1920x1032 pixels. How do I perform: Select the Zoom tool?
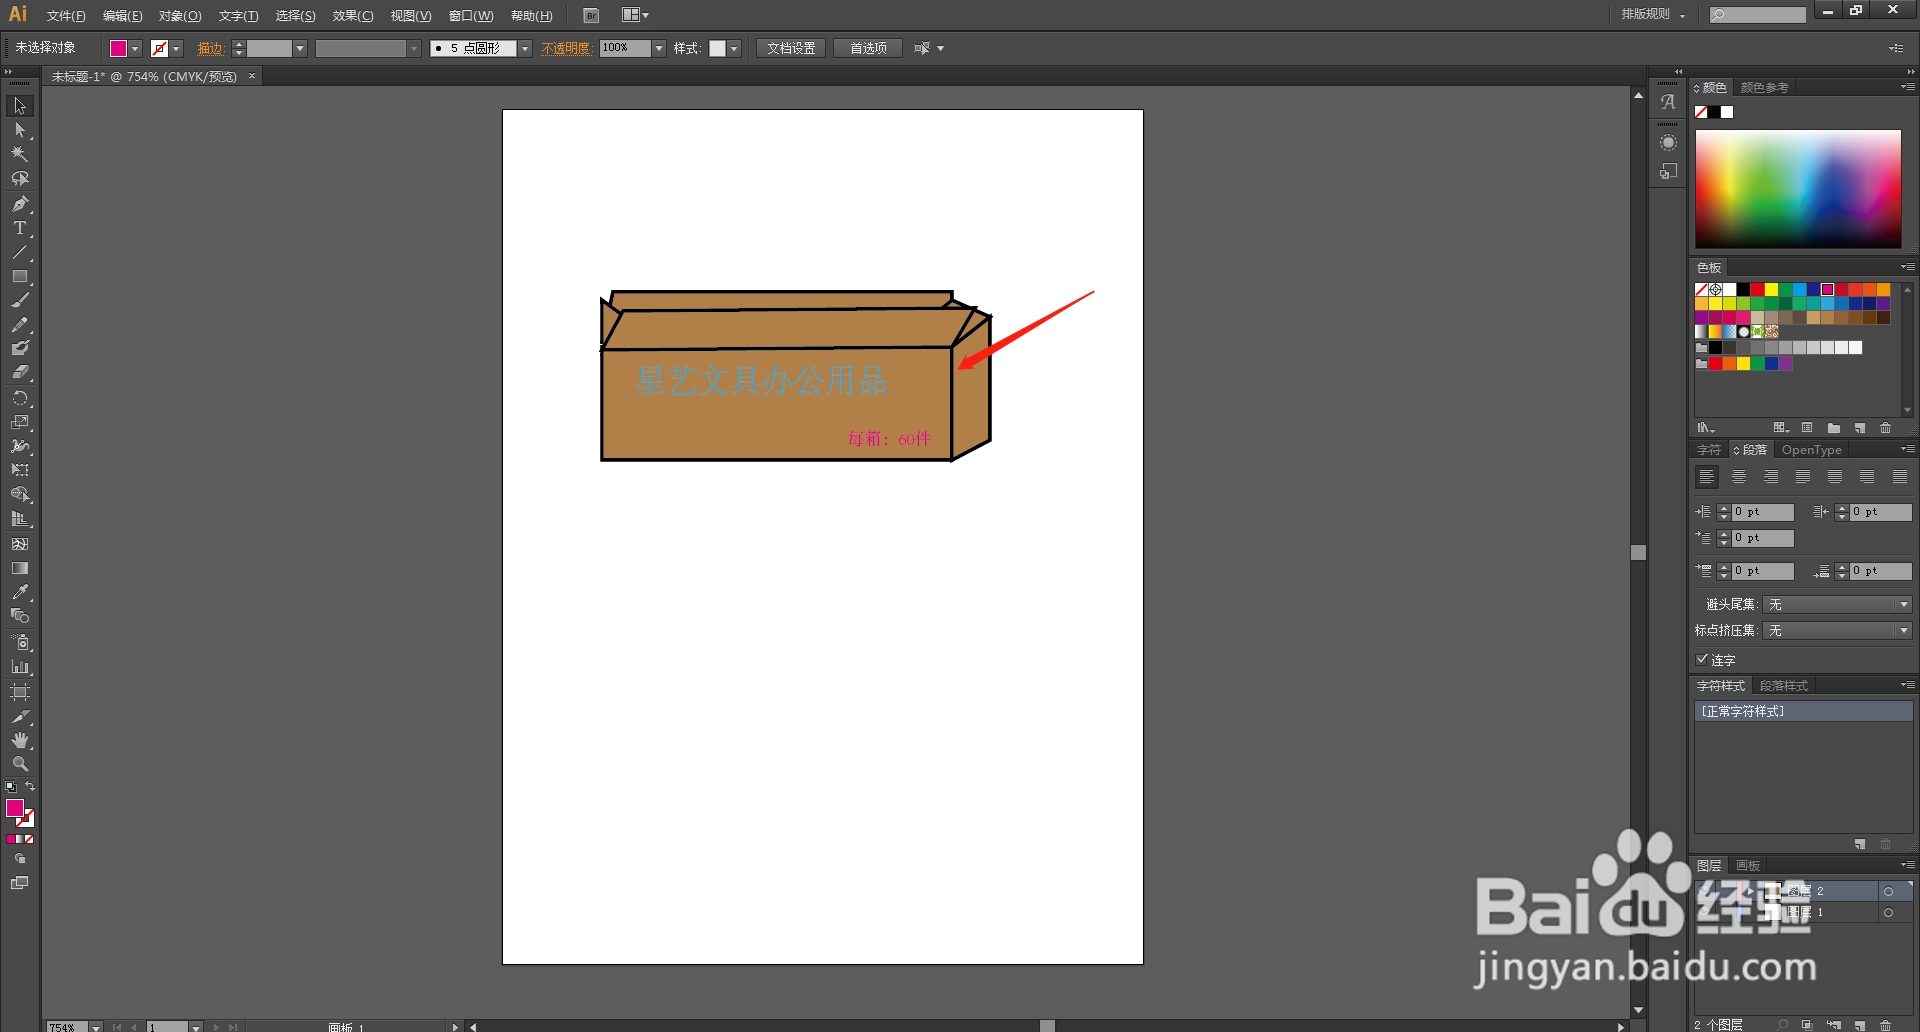[x=20, y=764]
